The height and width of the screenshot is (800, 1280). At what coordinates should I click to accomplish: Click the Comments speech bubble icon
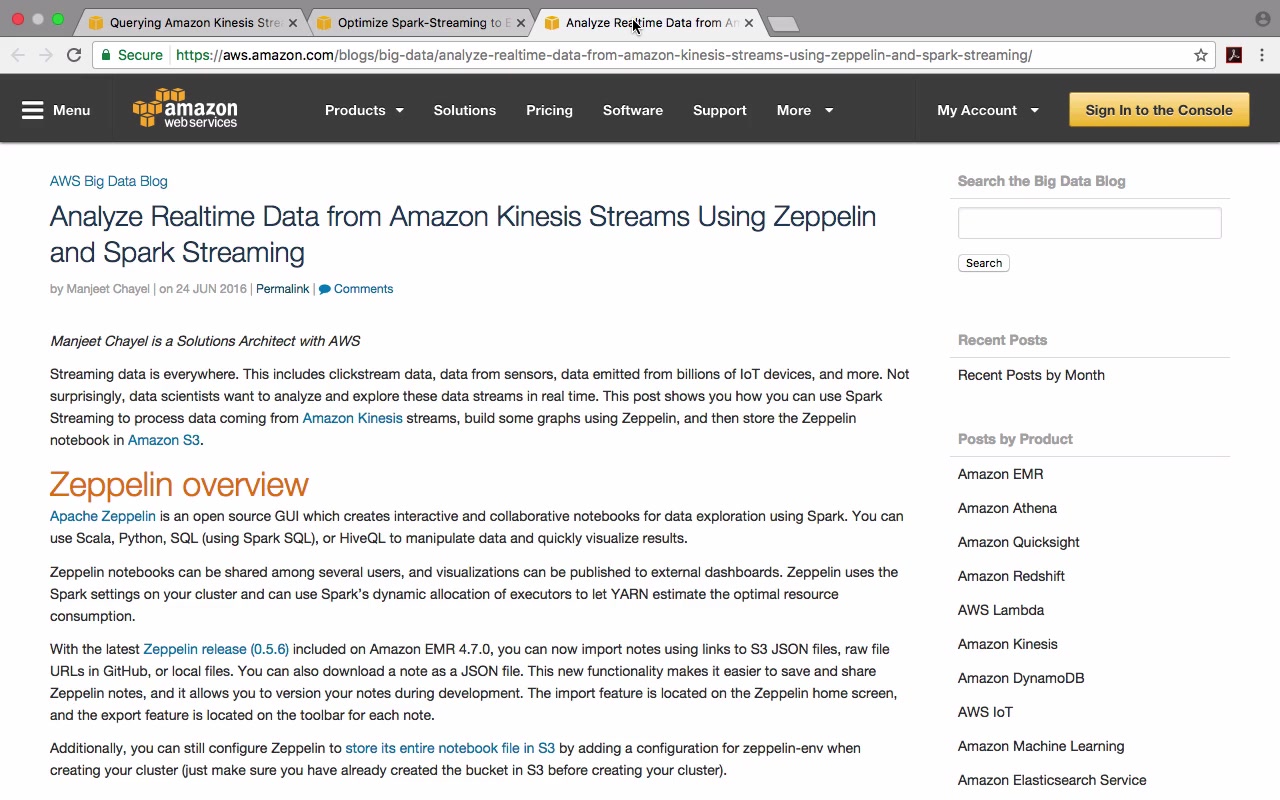(x=324, y=289)
